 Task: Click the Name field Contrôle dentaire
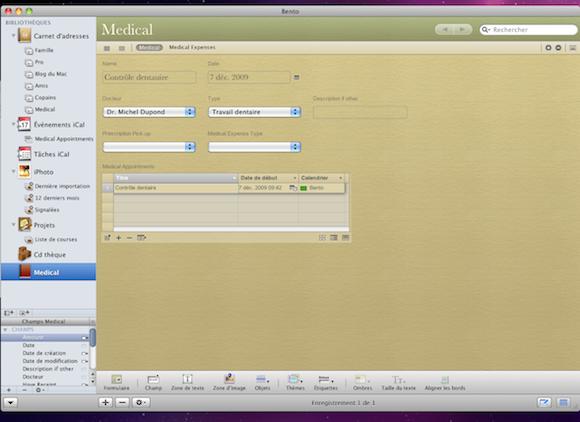point(149,77)
